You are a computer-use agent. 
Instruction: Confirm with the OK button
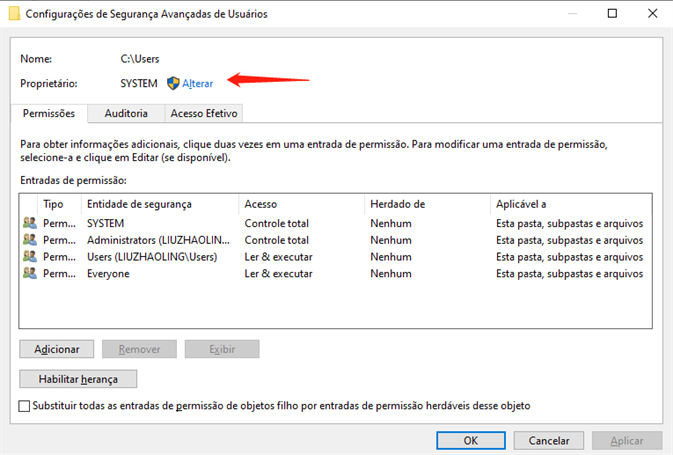[x=471, y=440]
